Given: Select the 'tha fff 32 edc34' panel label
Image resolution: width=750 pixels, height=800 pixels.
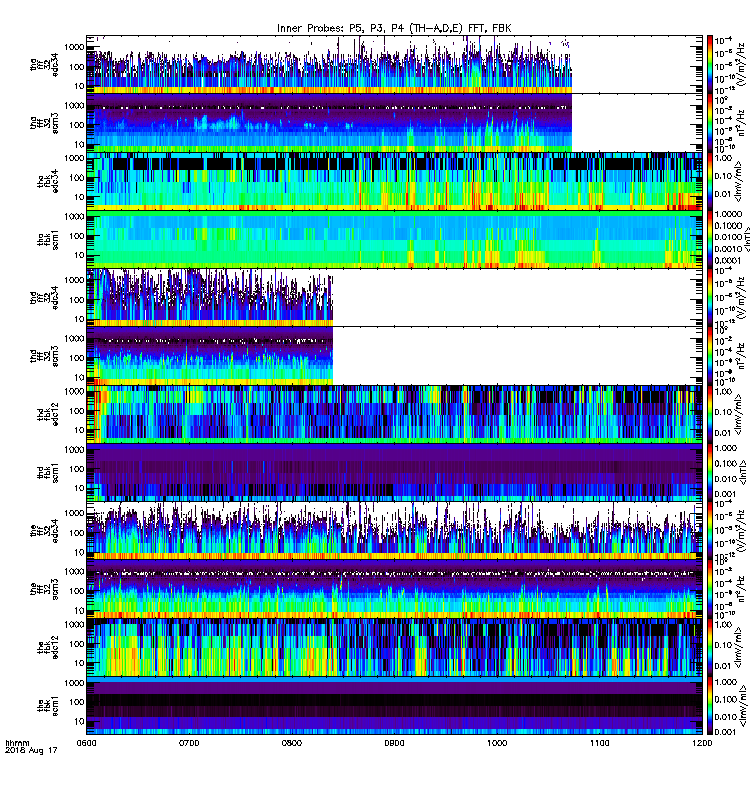Looking at the screenshot, I should coord(44,65).
